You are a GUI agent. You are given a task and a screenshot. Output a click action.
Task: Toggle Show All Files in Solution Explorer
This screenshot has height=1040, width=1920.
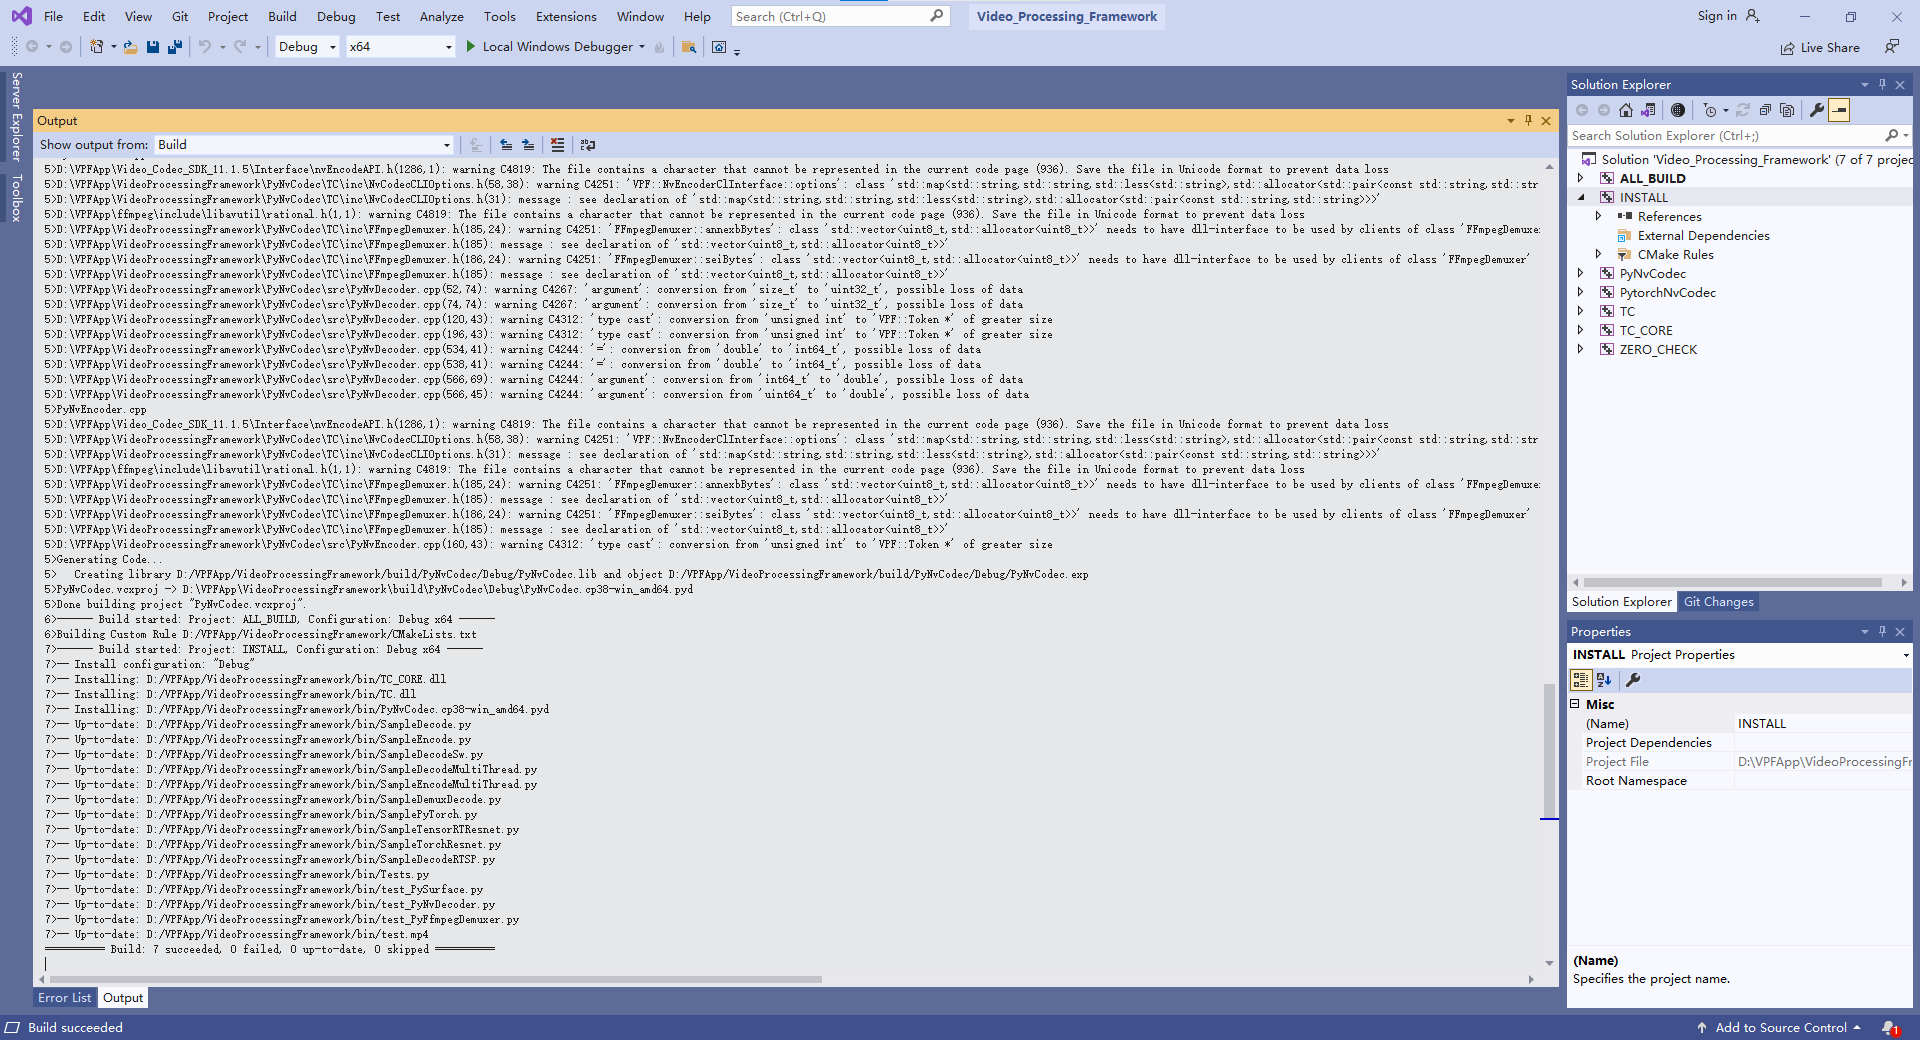point(1787,110)
